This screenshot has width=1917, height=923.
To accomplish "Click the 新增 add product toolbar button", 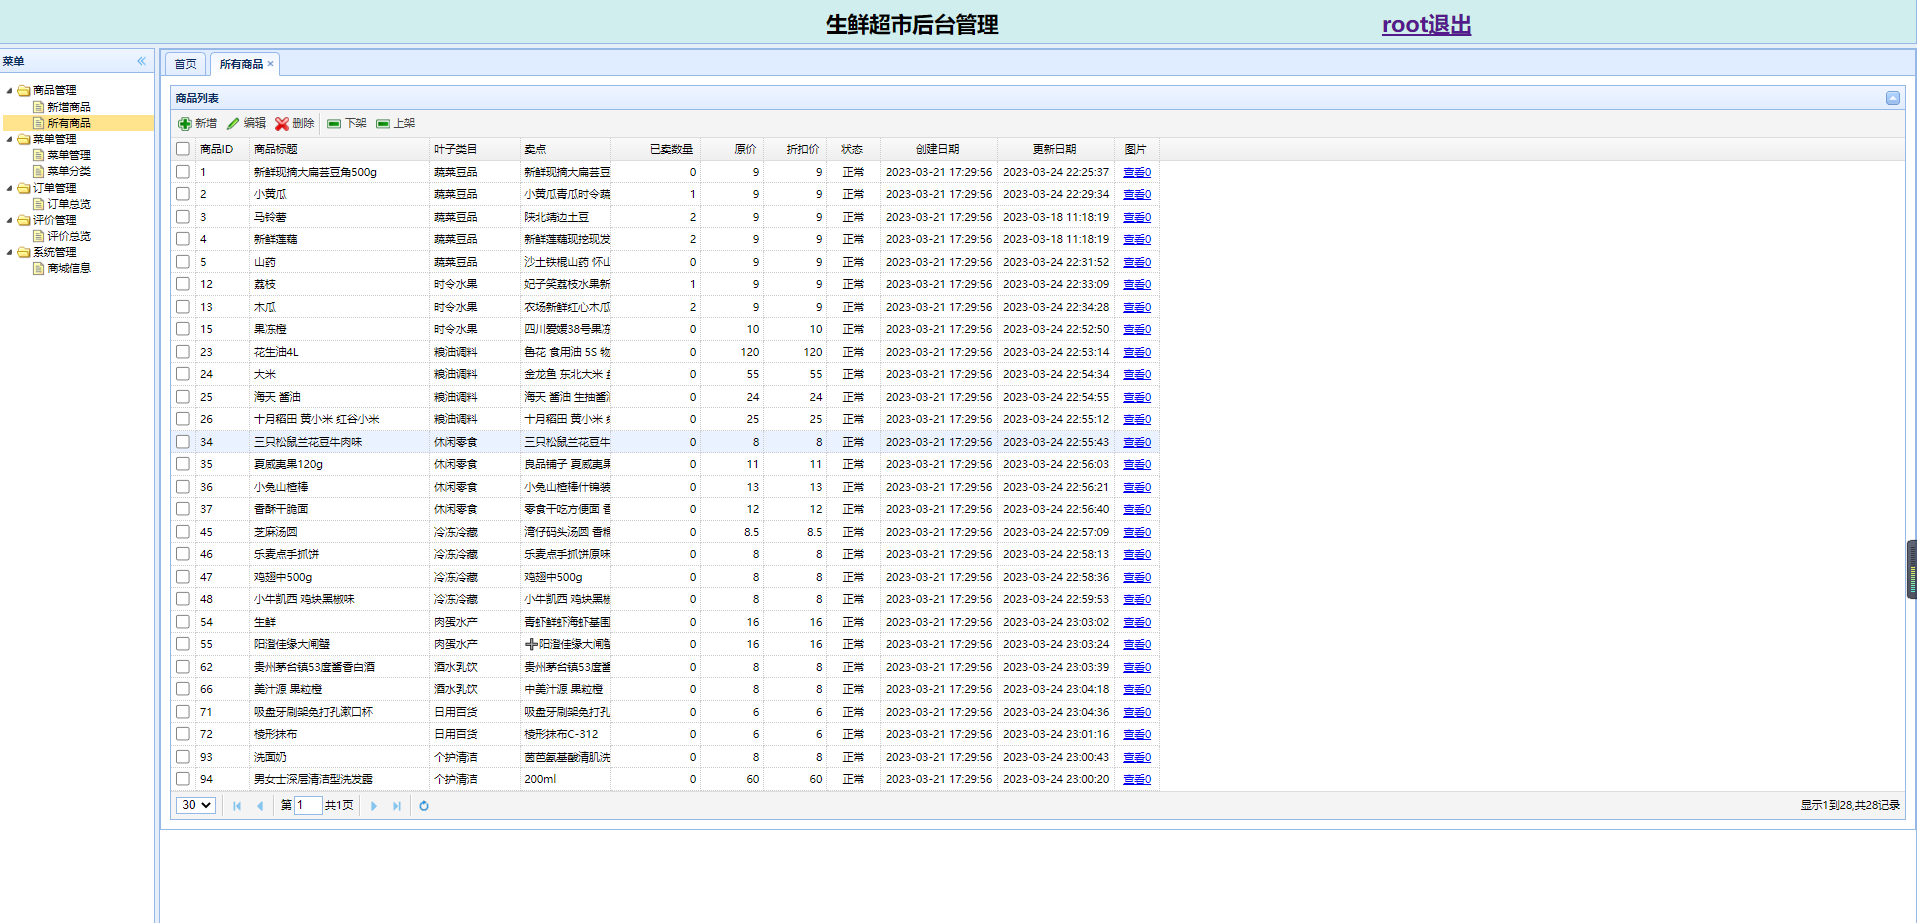I will [197, 124].
